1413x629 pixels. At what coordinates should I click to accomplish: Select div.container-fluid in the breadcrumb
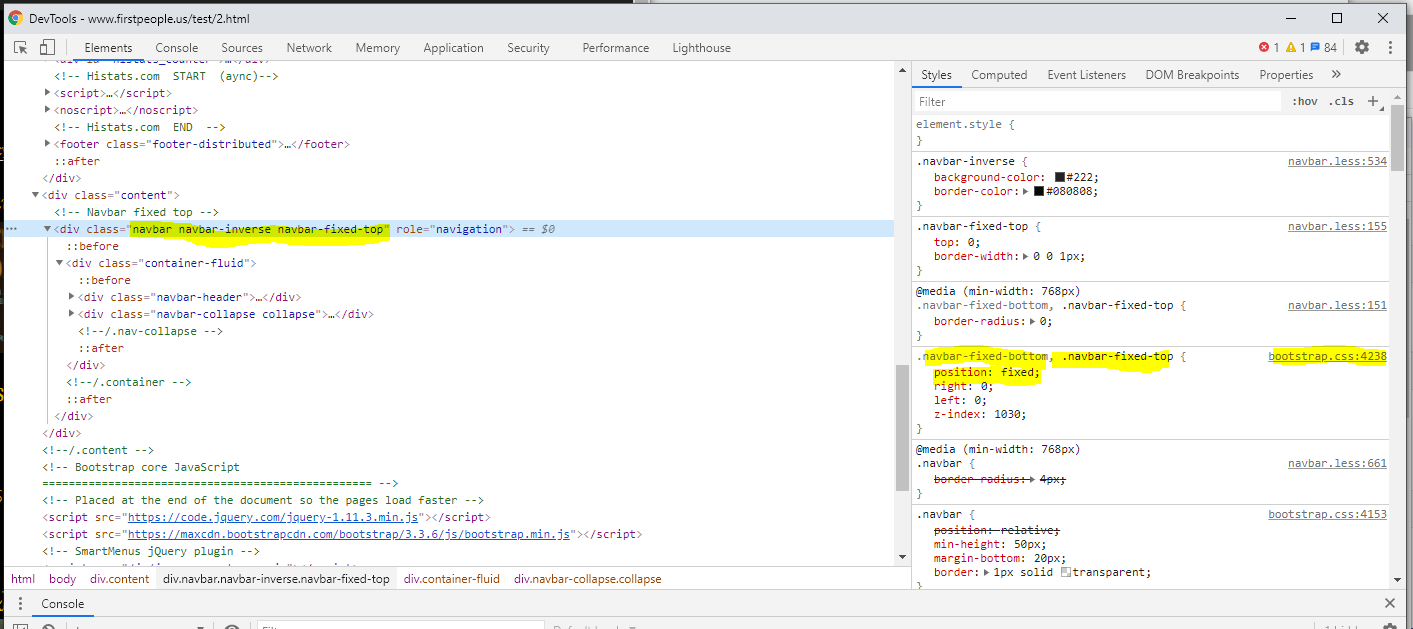pos(451,579)
